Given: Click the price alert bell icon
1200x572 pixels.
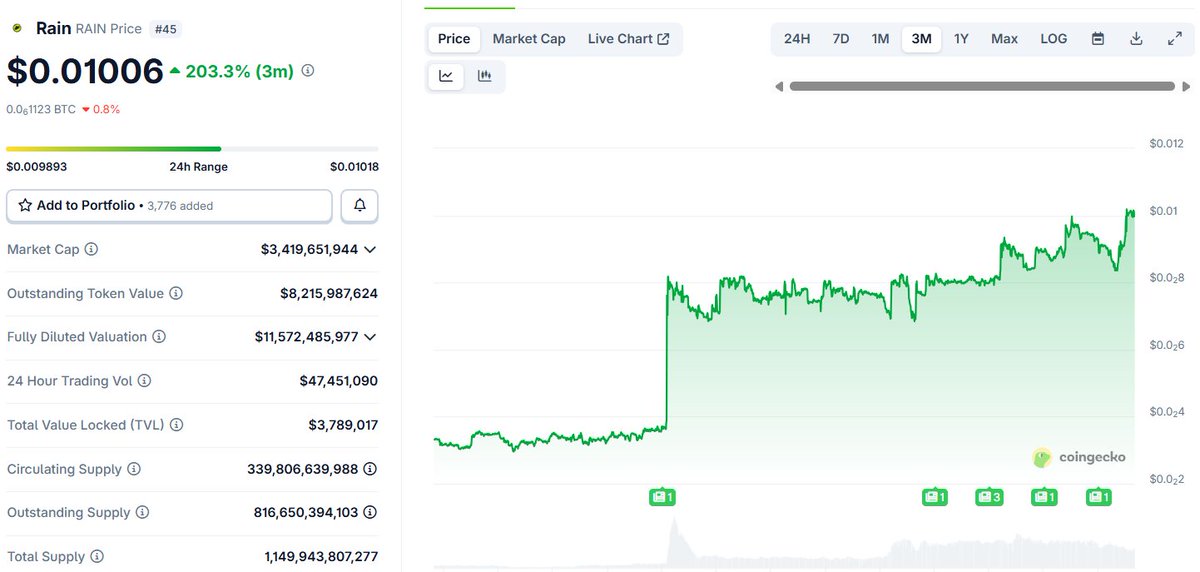Looking at the screenshot, I should [x=360, y=205].
